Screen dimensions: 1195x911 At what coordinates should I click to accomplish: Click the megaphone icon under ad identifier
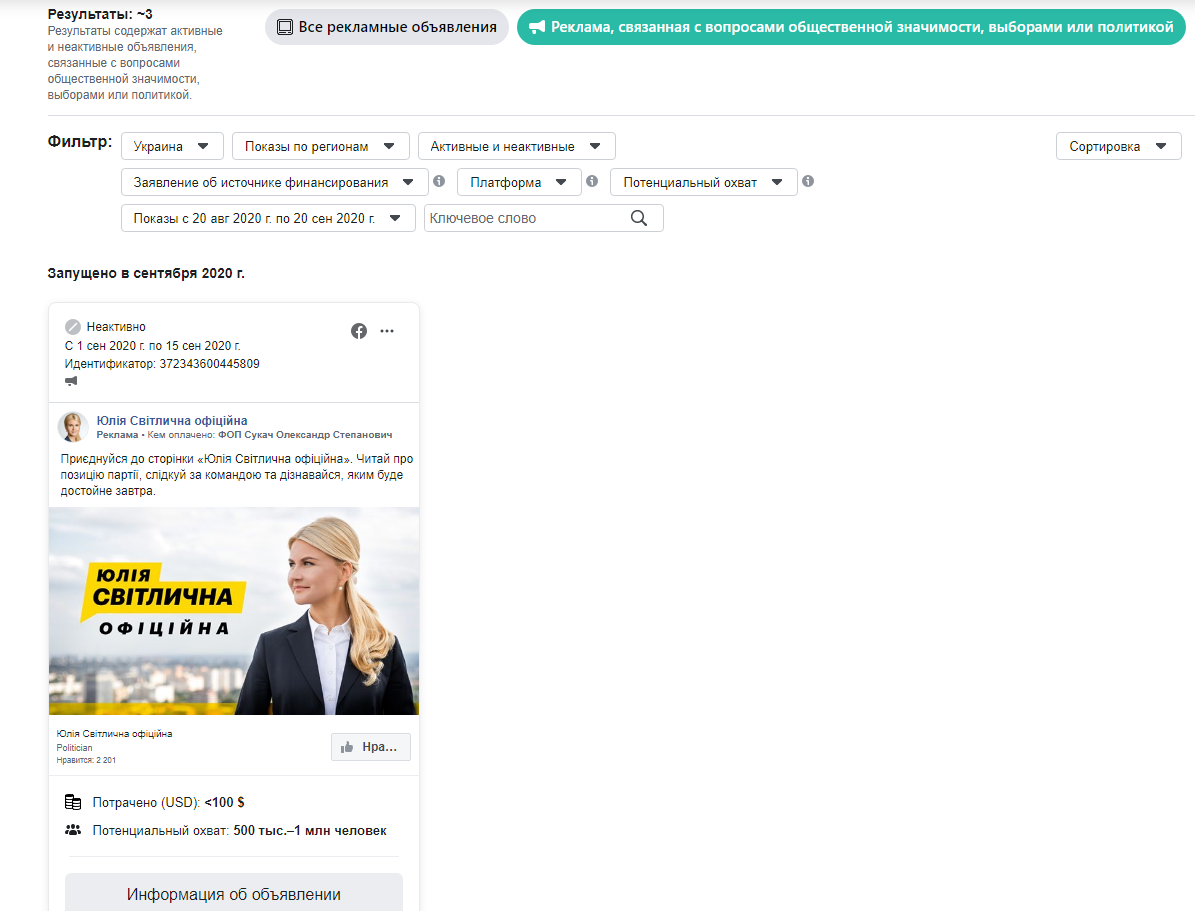click(x=72, y=381)
